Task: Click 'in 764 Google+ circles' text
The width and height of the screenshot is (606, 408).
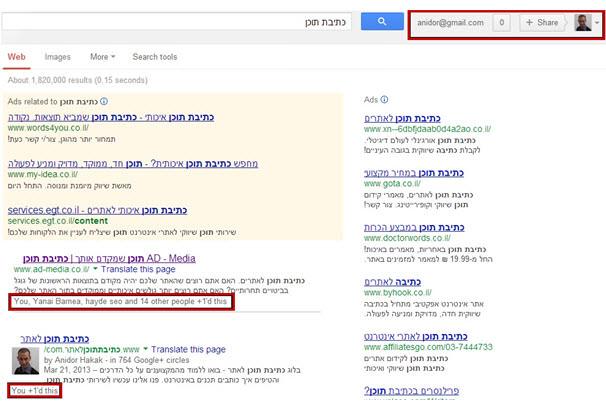Action: click(150, 360)
